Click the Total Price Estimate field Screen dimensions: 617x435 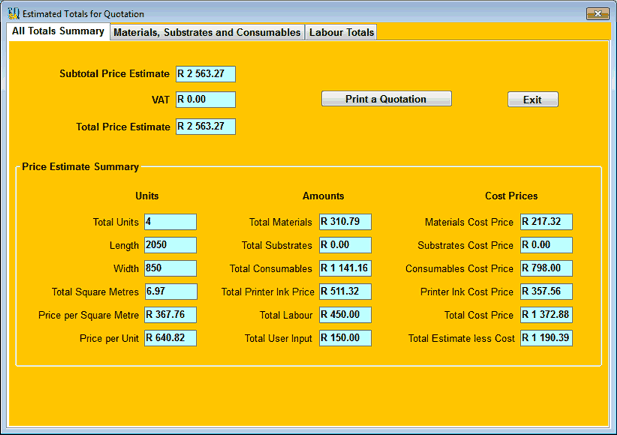tap(205, 126)
